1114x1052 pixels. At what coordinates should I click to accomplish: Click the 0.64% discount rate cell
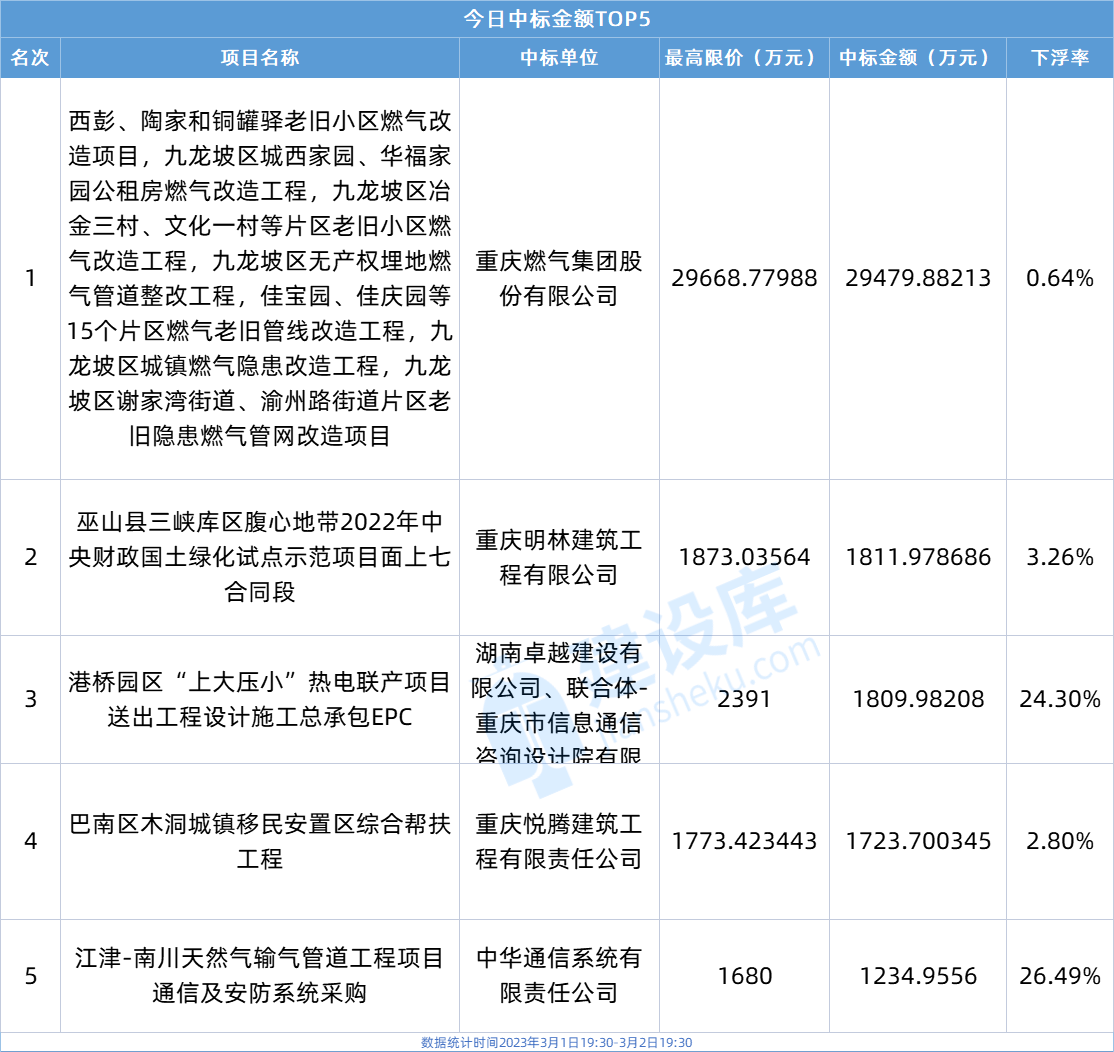[x=1059, y=278]
